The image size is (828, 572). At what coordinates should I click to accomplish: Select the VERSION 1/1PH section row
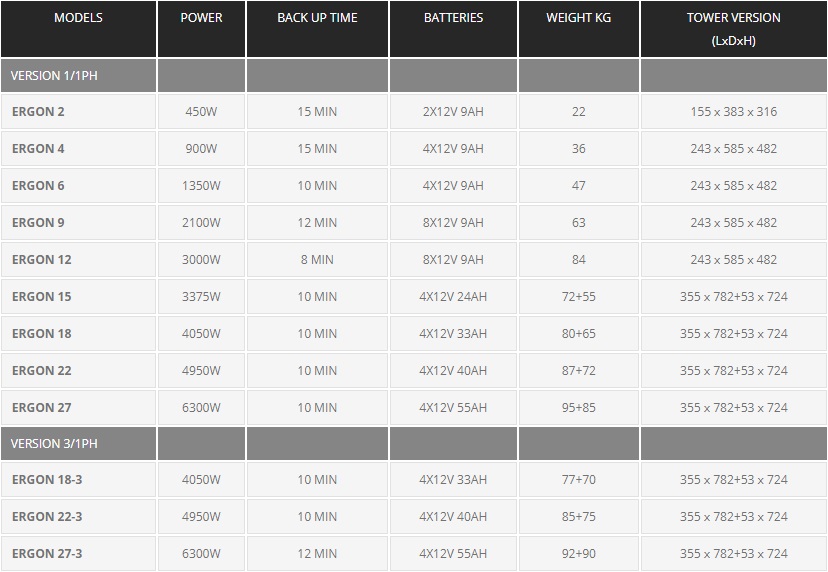point(414,76)
